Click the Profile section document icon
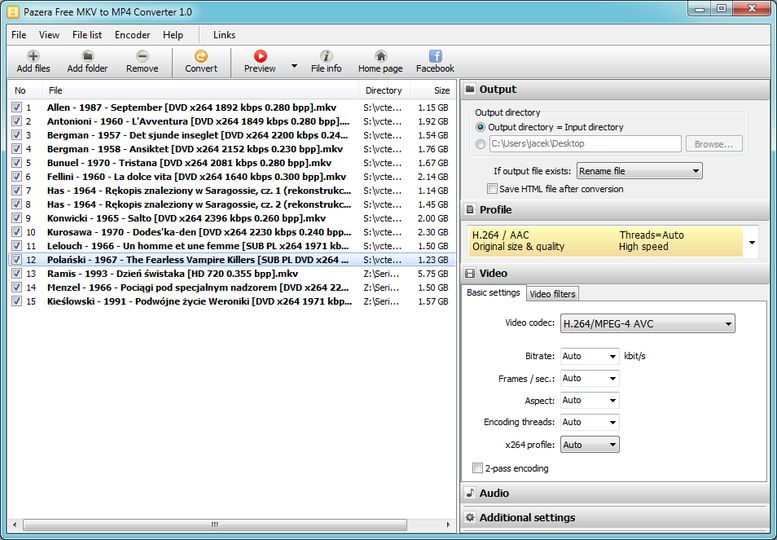 (470, 210)
